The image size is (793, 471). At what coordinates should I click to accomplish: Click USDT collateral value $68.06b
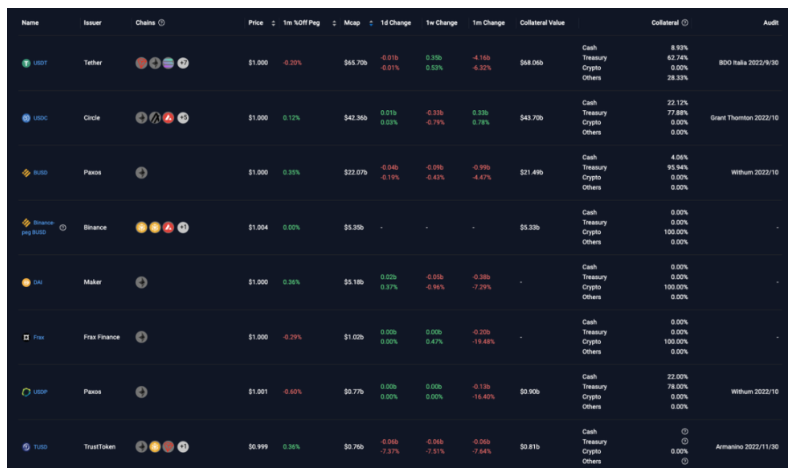pos(532,63)
